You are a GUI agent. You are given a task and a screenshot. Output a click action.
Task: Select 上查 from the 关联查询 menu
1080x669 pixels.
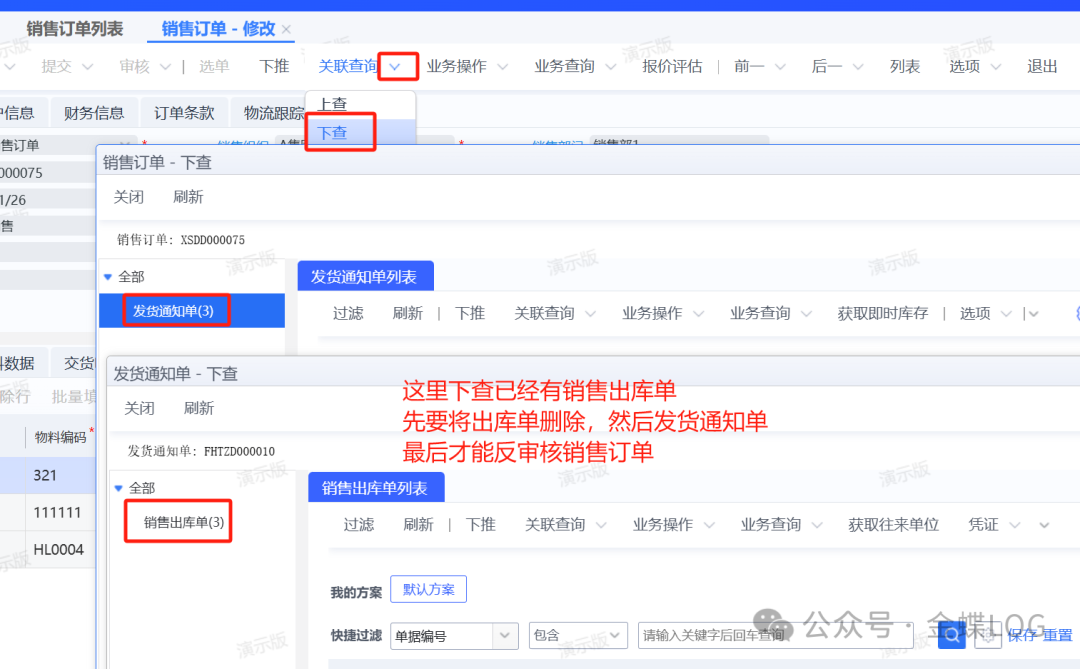333,104
